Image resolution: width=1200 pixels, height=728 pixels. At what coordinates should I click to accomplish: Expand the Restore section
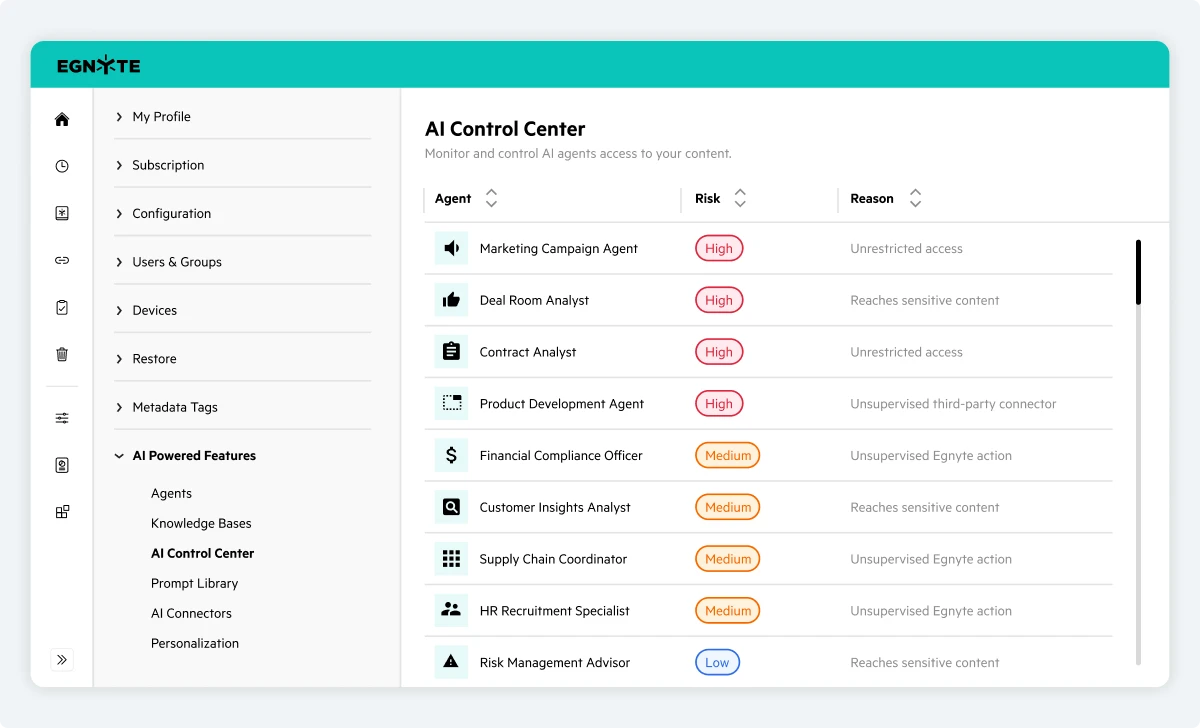(x=244, y=358)
